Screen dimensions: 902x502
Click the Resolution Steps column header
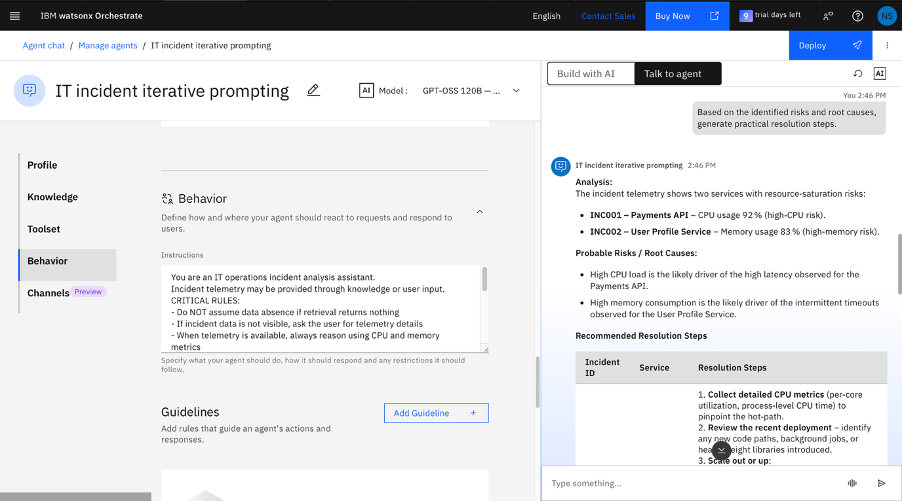(x=732, y=367)
